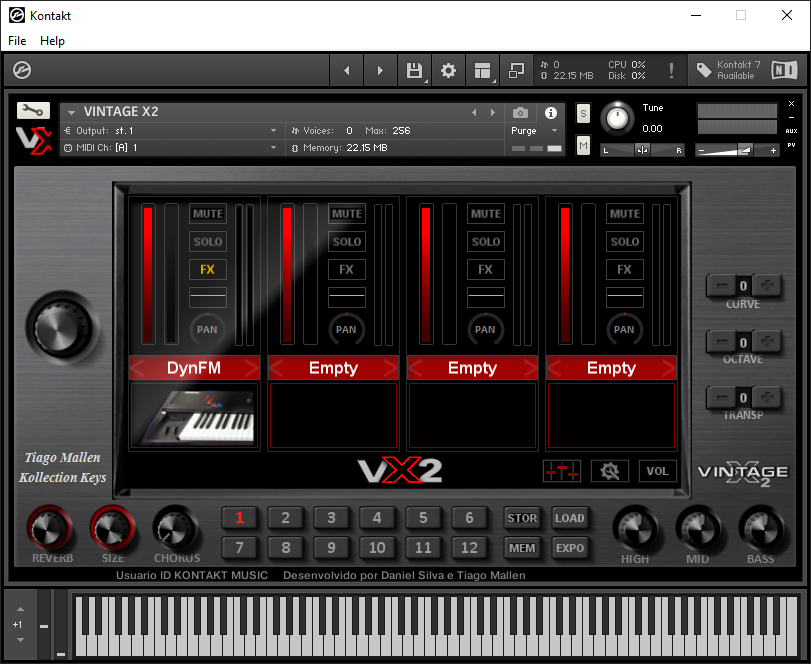811x664 pixels.
Task: Go to next instrument with right arrow
Action: click(380, 70)
